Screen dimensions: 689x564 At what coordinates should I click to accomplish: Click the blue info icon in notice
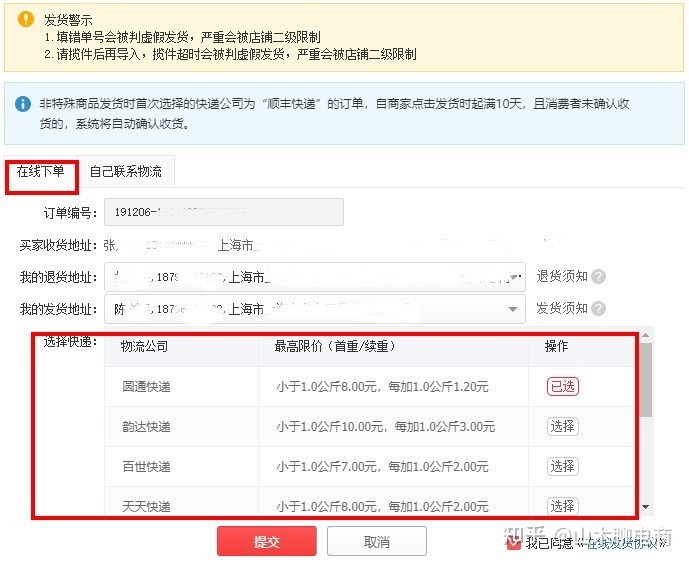[23, 104]
